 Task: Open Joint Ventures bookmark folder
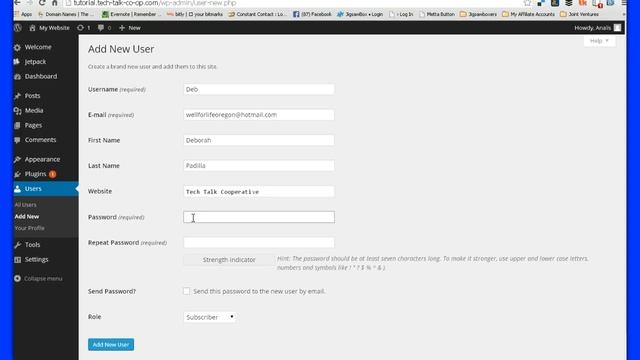(579, 14)
